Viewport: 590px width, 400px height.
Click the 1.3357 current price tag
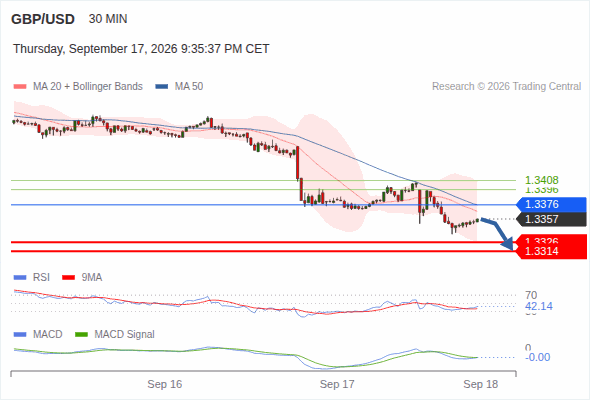pyautogui.click(x=551, y=219)
